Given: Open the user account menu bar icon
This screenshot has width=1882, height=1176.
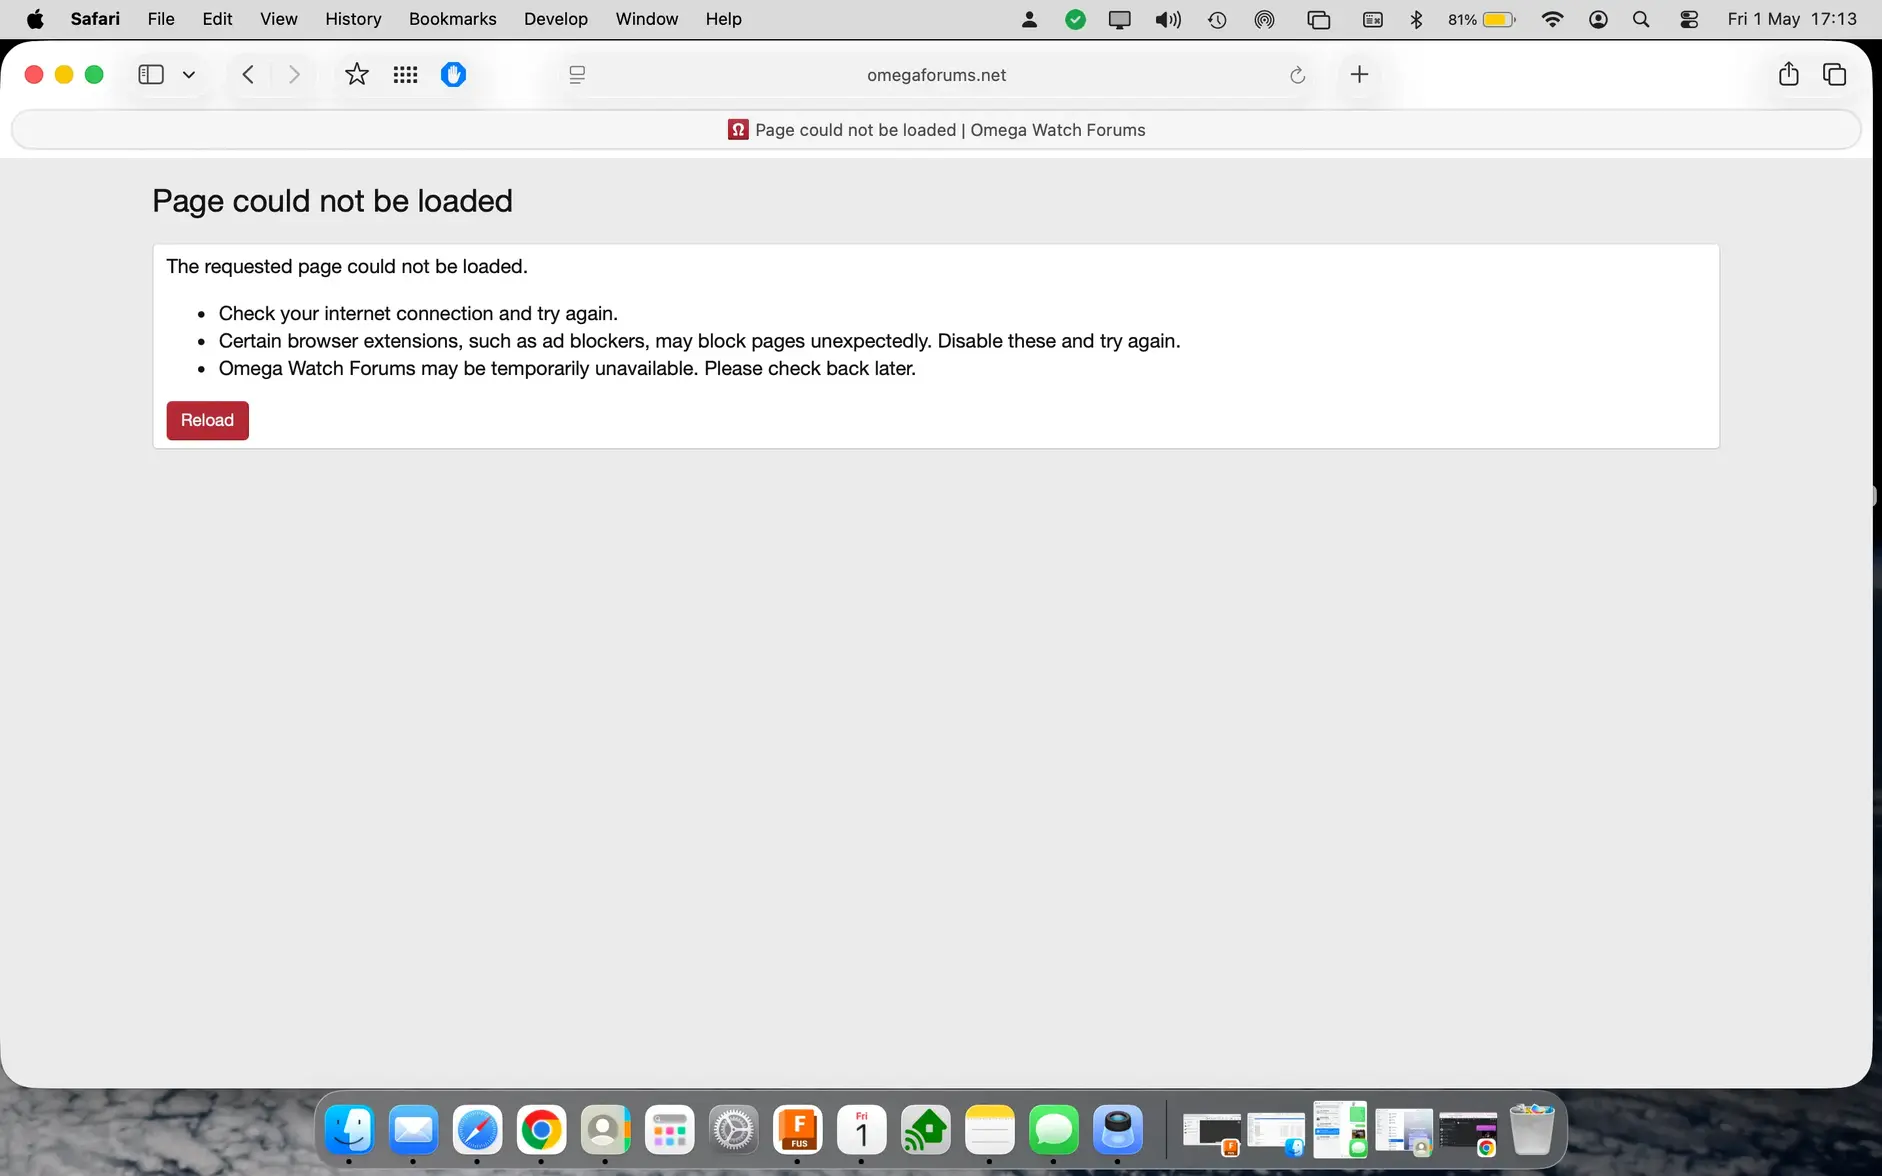Looking at the screenshot, I should tap(1598, 19).
